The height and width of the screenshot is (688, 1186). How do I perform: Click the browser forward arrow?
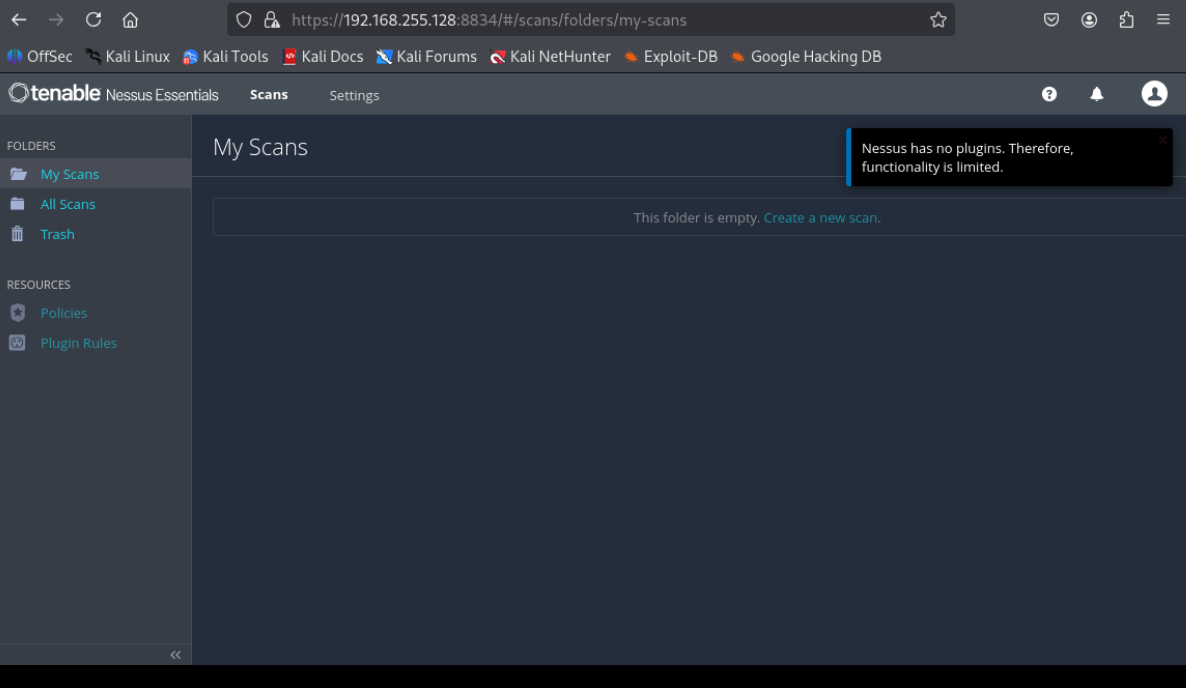(56, 20)
